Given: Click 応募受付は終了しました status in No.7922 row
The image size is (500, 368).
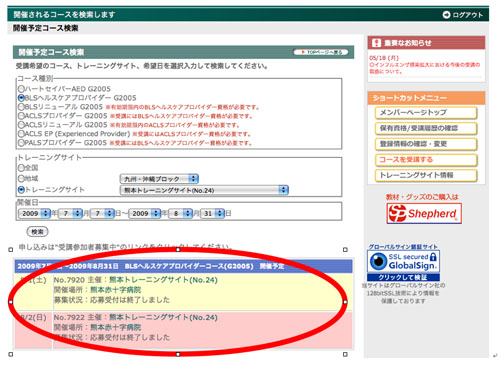Looking at the screenshot, I should coord(130,338).
